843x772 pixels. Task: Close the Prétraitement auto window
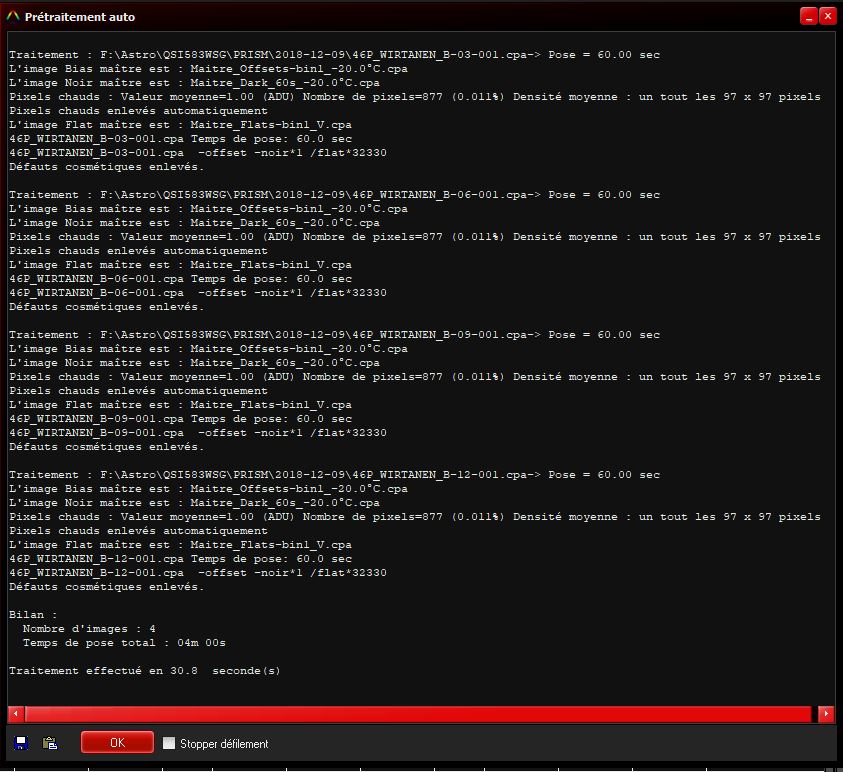(827, 16)
